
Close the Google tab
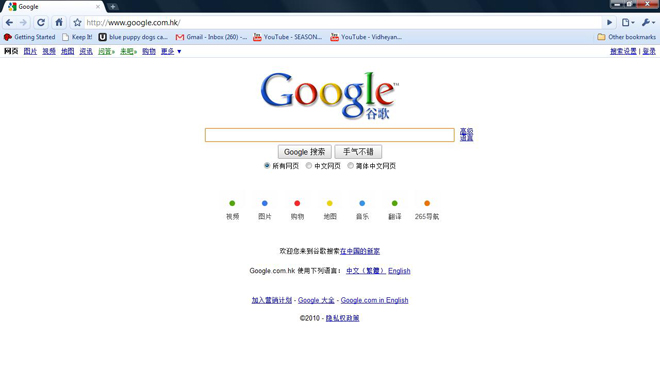pos(98,7)
